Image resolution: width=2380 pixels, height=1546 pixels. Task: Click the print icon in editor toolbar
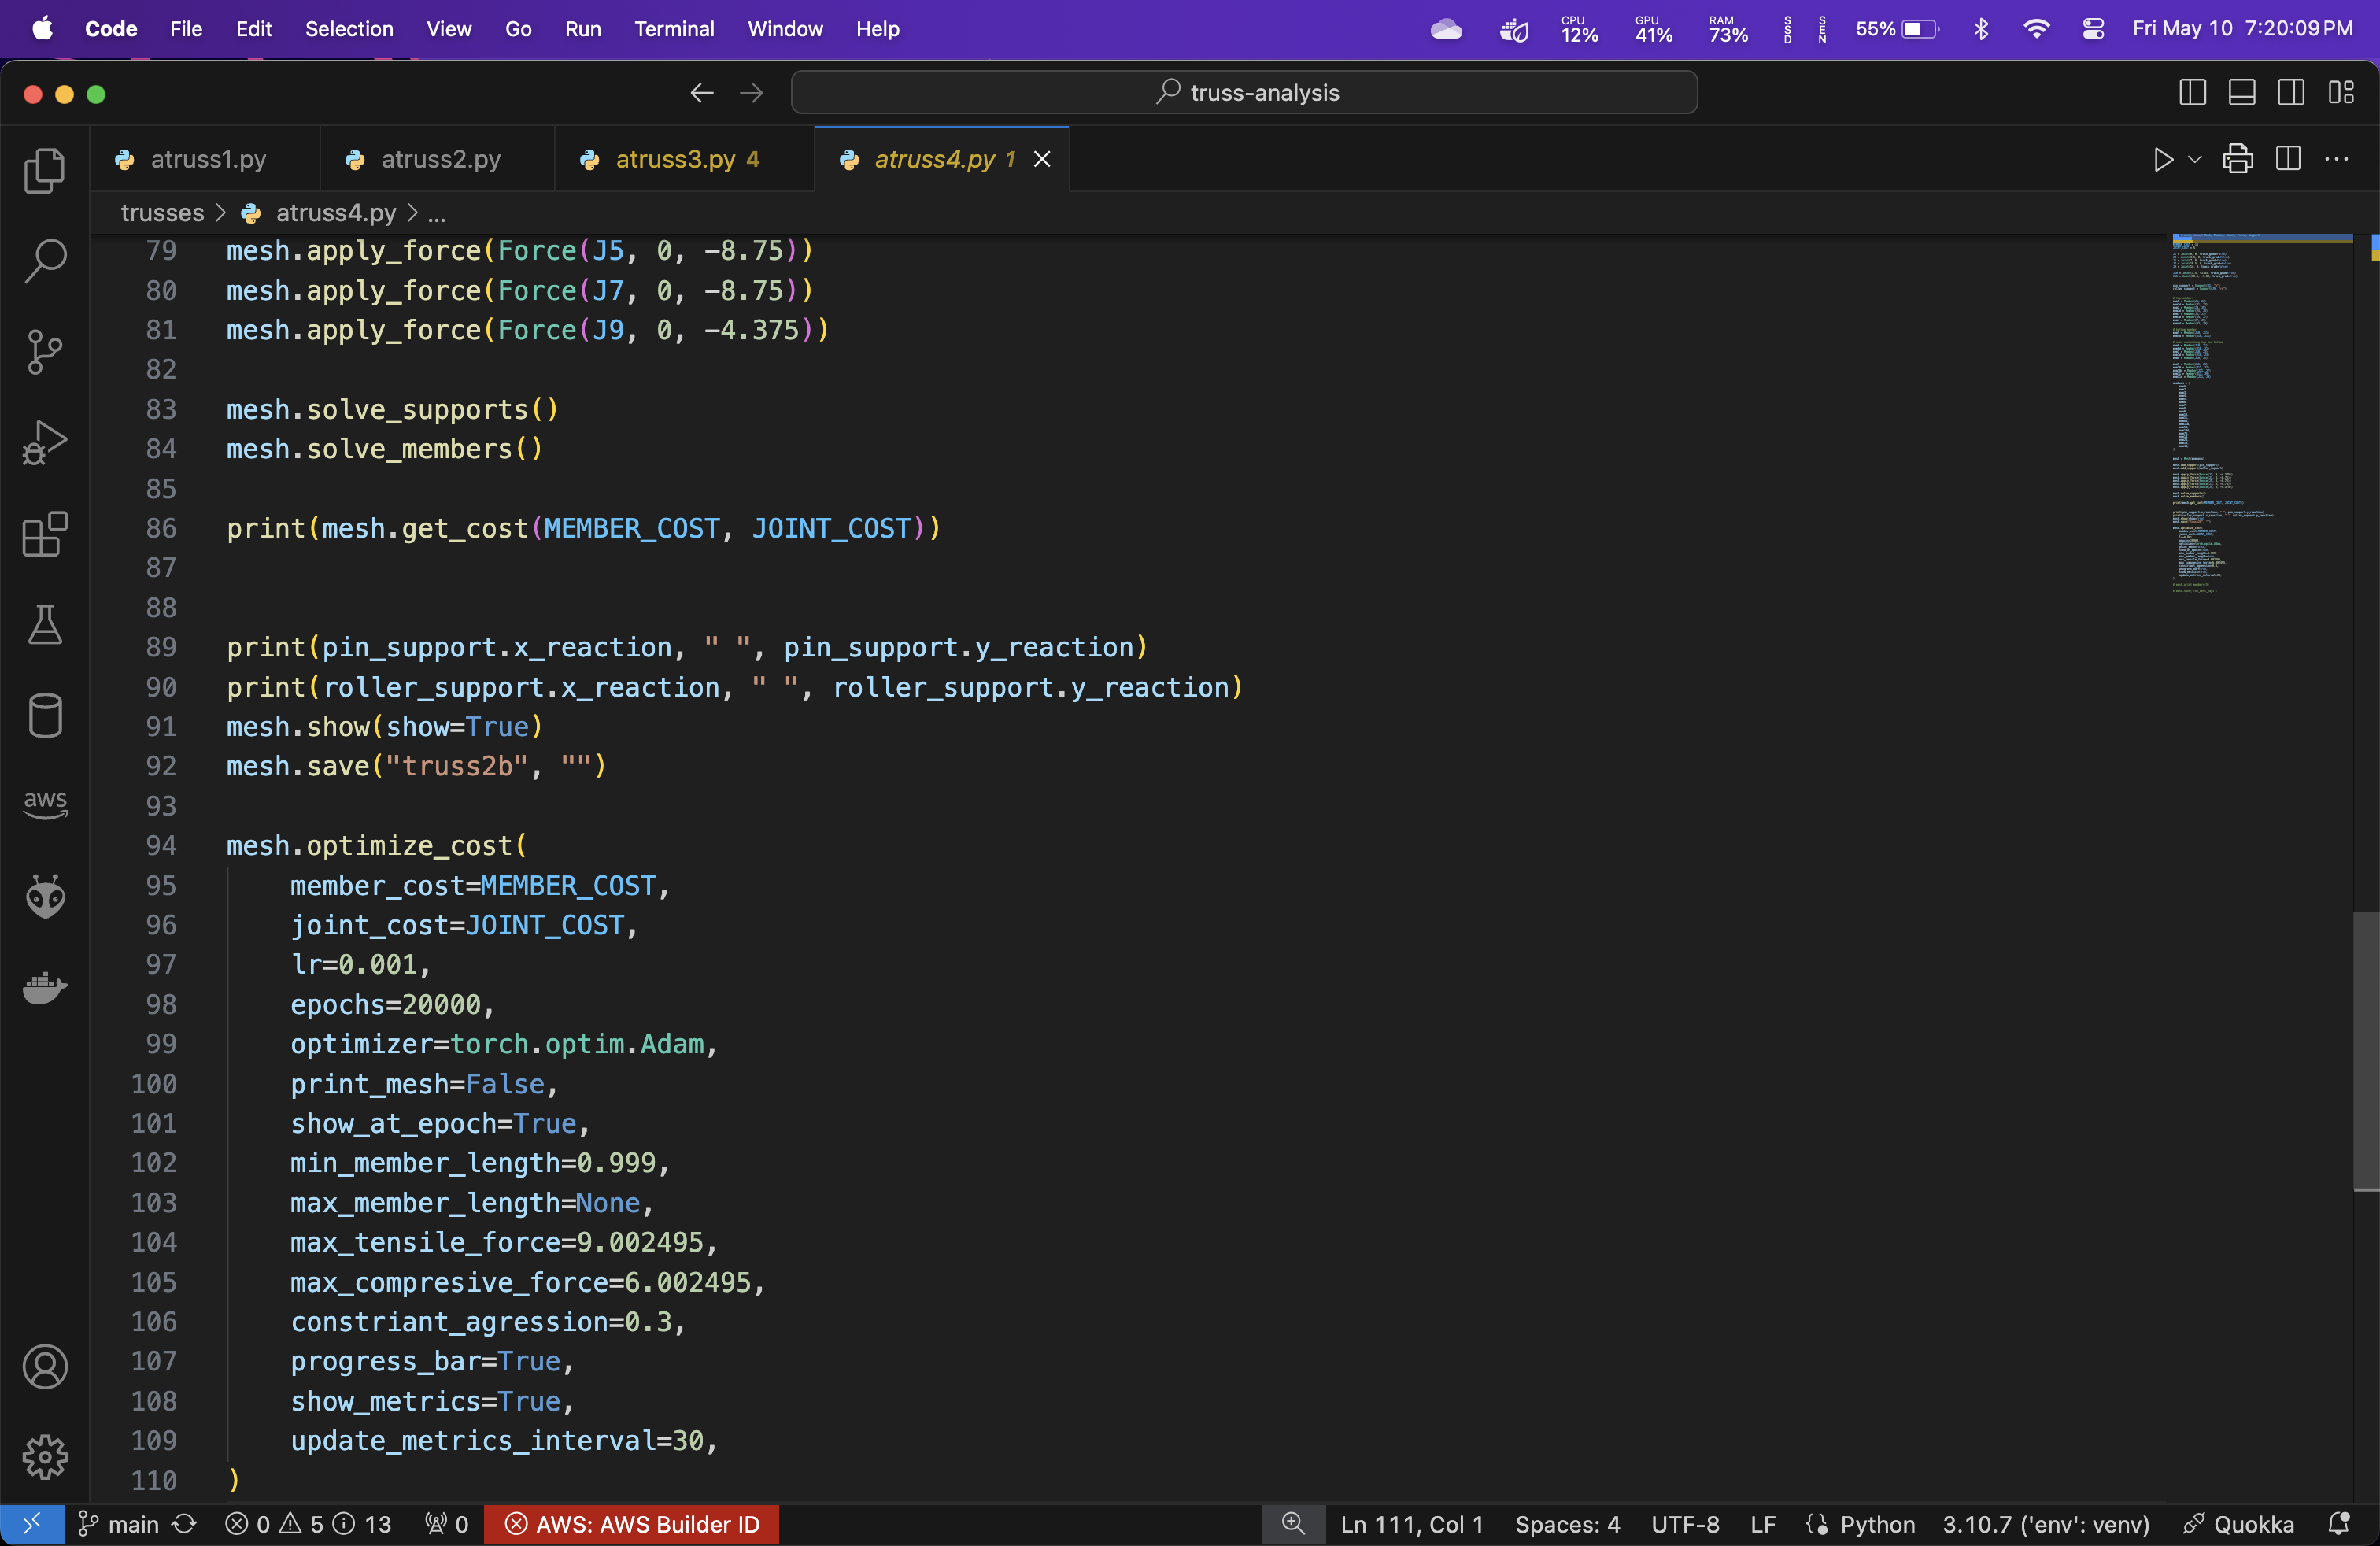tap(2238, 160)
